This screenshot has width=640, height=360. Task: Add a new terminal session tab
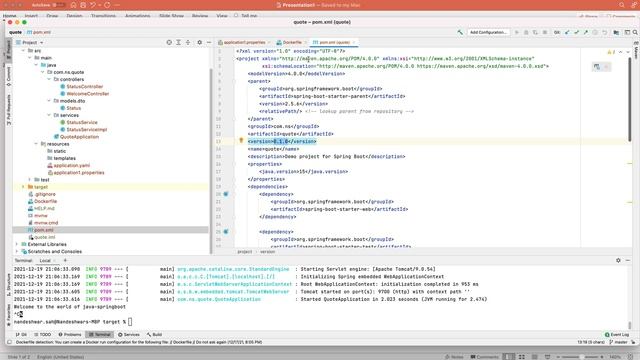65,260
